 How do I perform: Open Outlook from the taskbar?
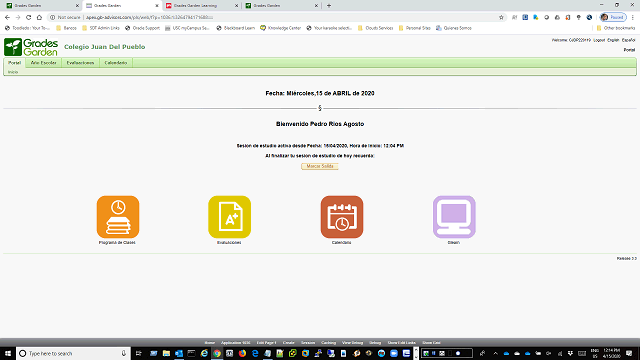pos(179,353)
